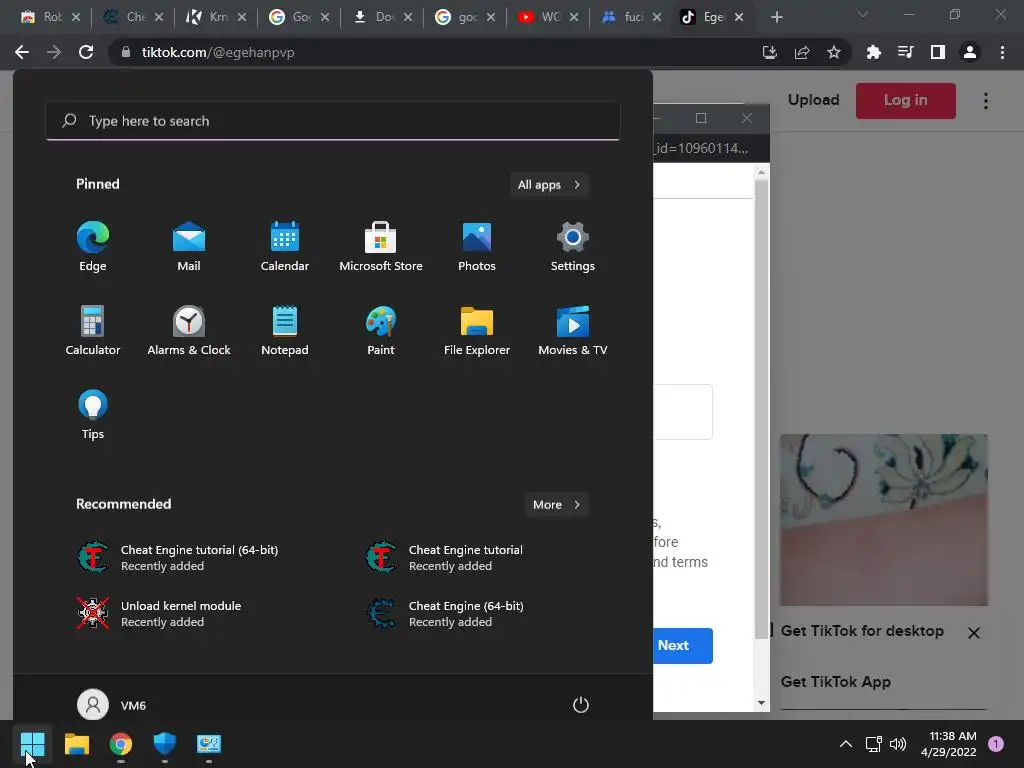Image resolution: width=1024 pixels, height=768 pixels.
Task: Go back in Chrome
Action: 22,52
